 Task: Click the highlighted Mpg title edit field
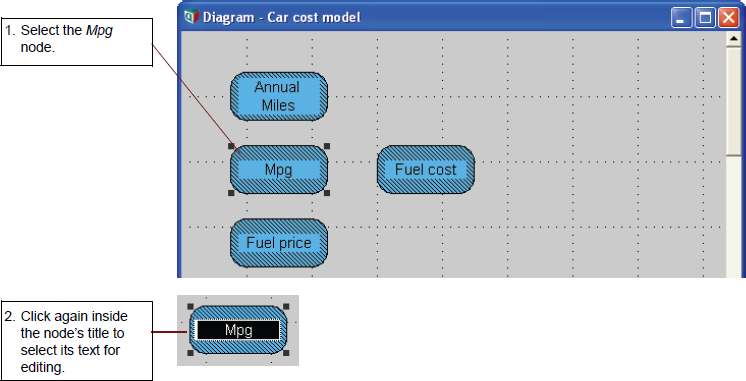tap(238, 330)
